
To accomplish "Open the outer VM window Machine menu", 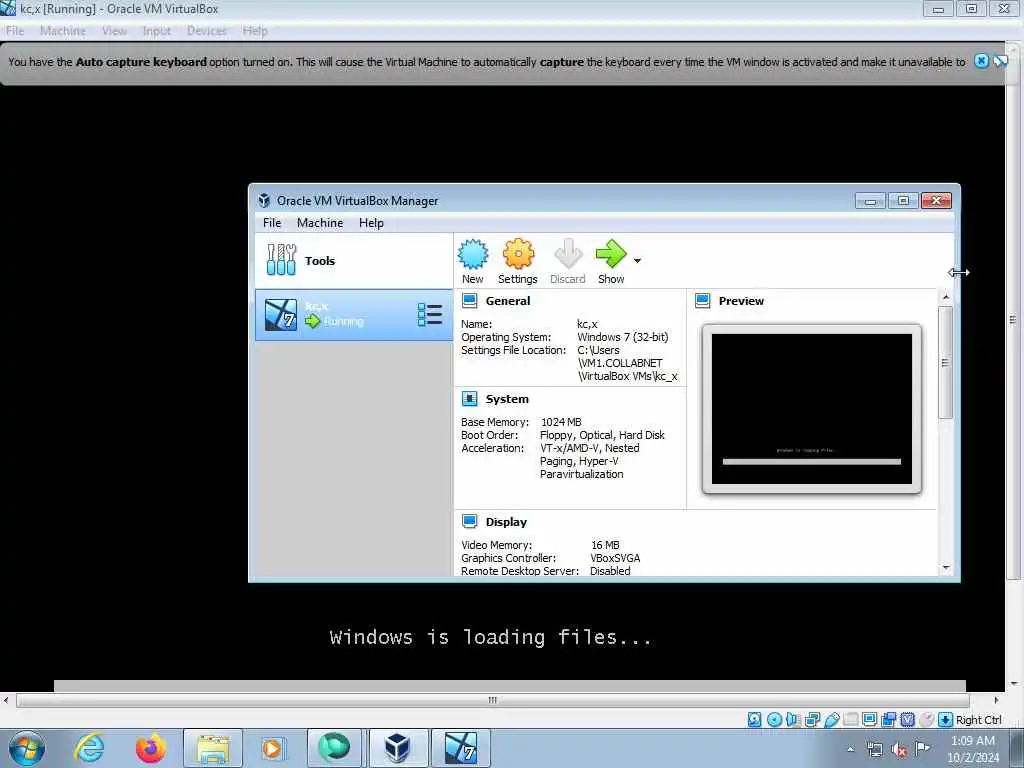I will click(63, 31).
